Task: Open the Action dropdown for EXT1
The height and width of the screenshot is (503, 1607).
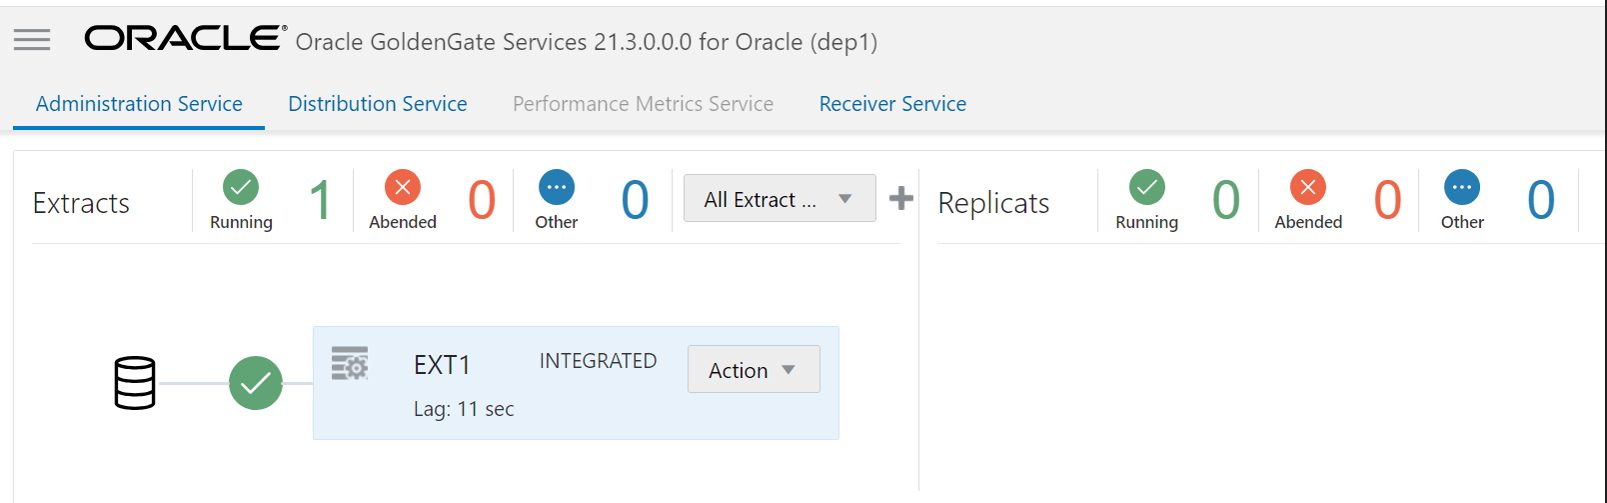Action: (753, 370)
